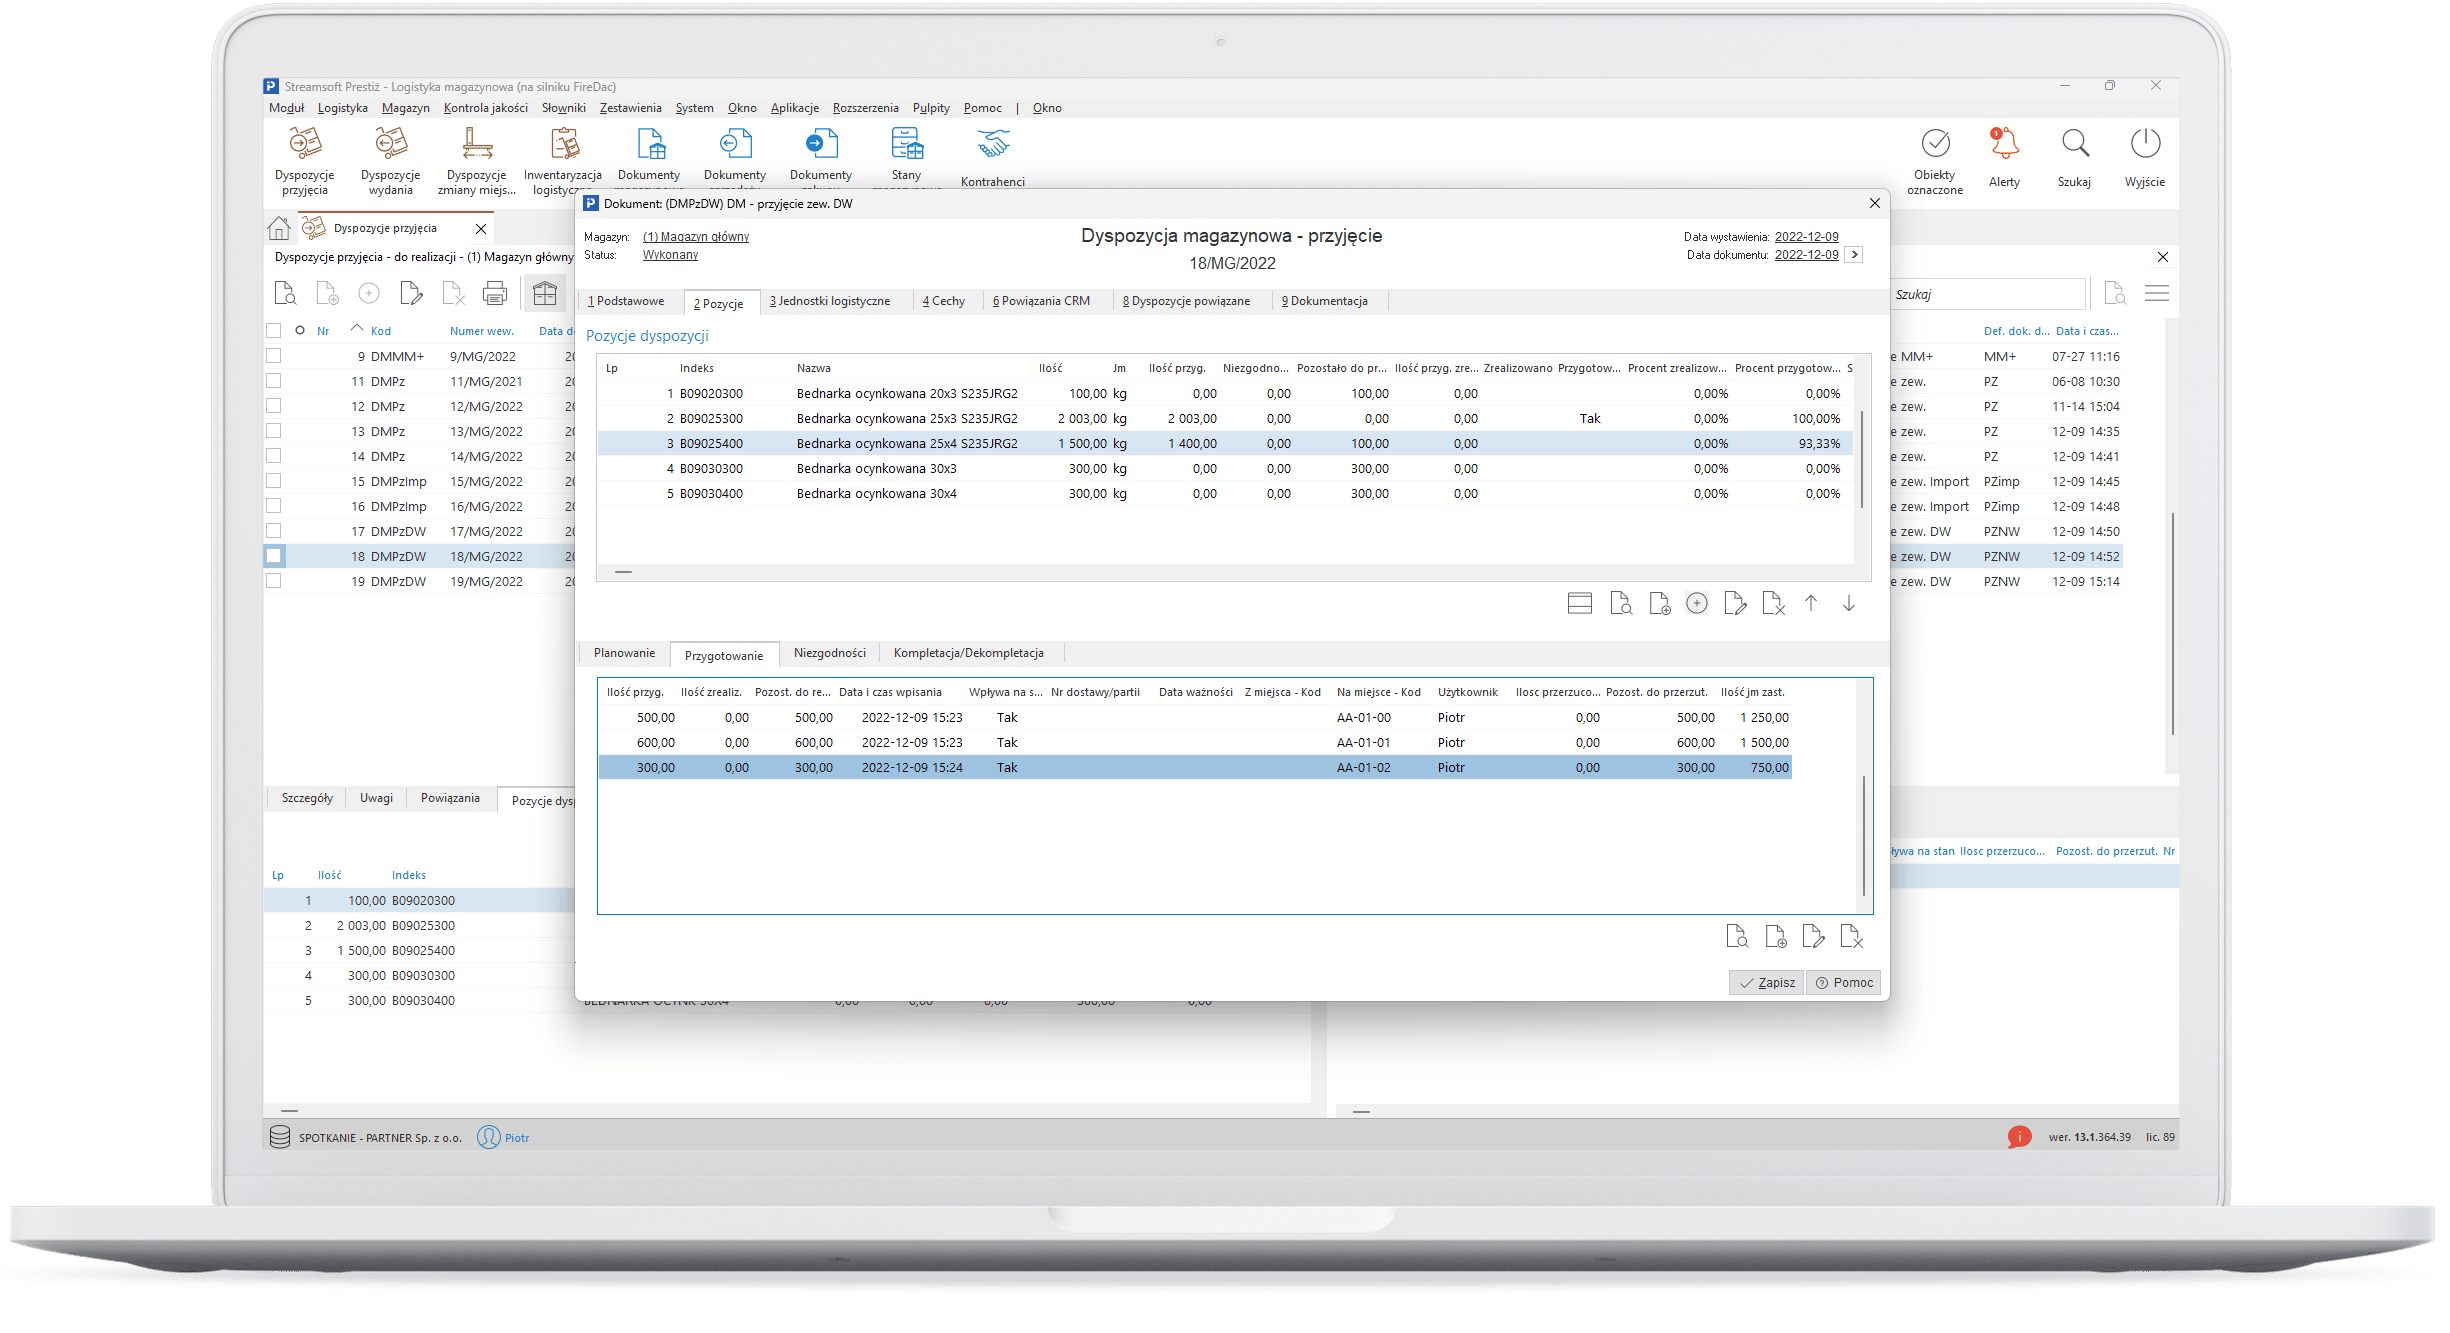The width and height of the screenshot is (2450, 1333).
Task: Sort list by Kod column header
Action: (x=381, y=331)
